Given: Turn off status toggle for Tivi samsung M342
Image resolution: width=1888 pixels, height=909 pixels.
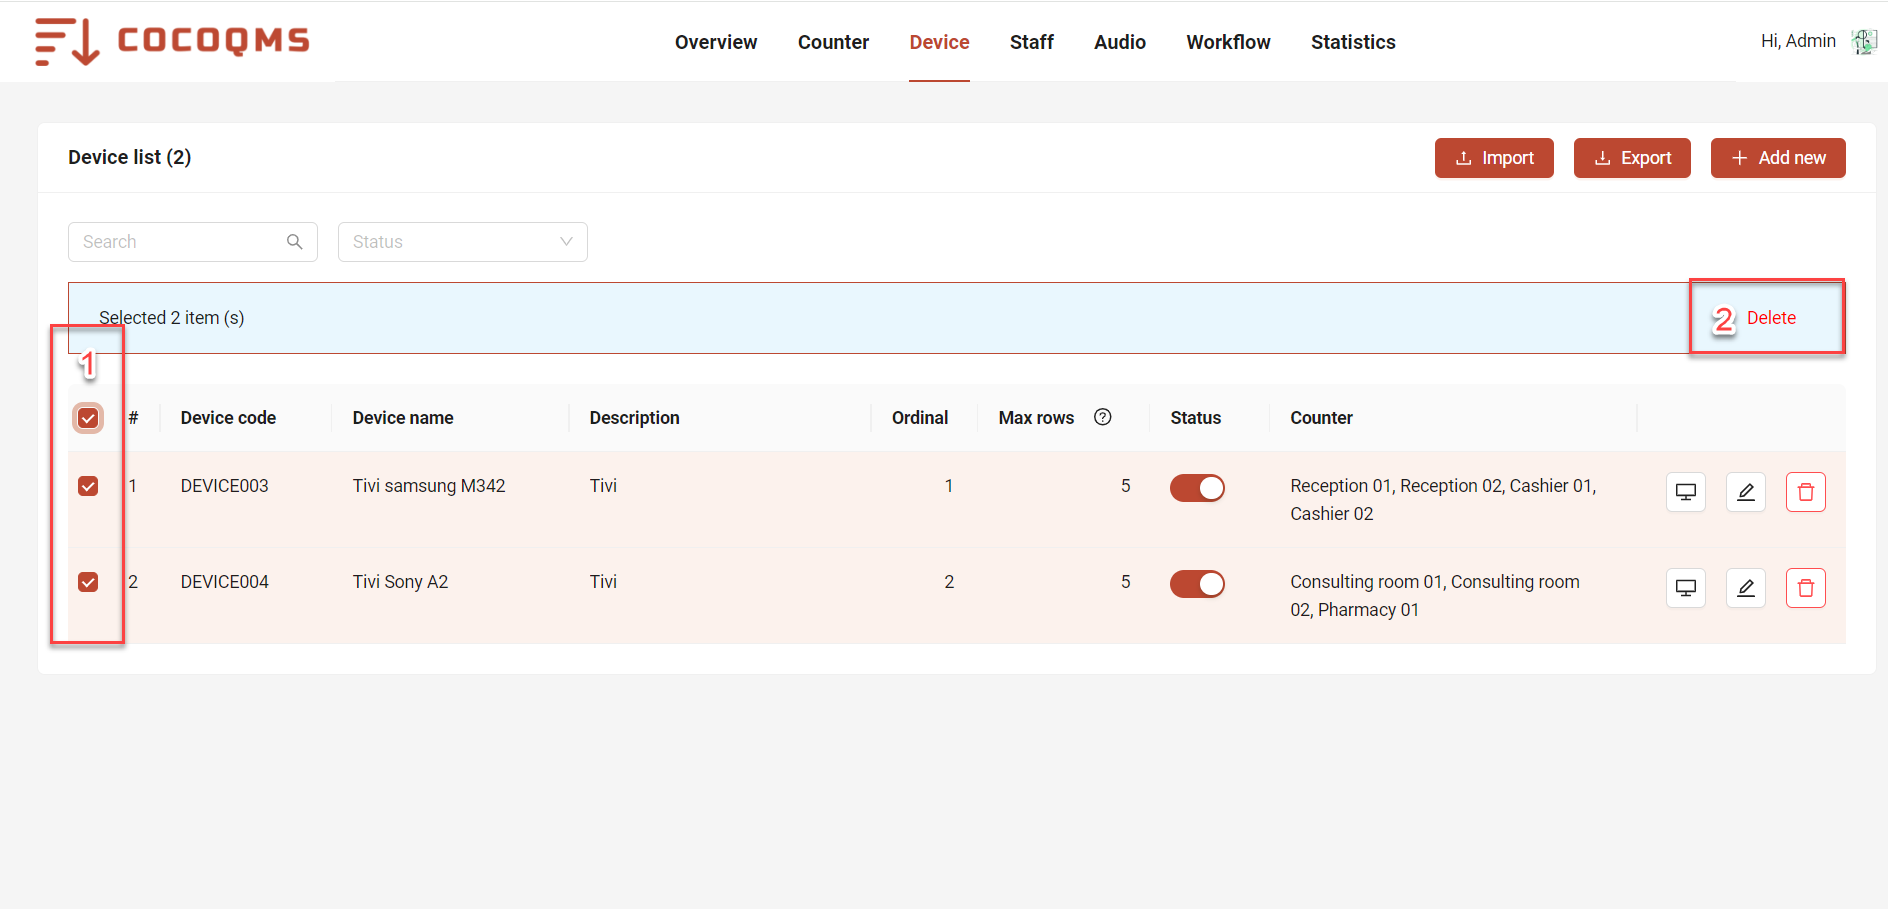Looking at the screenshot, I should coord(1197,488).
